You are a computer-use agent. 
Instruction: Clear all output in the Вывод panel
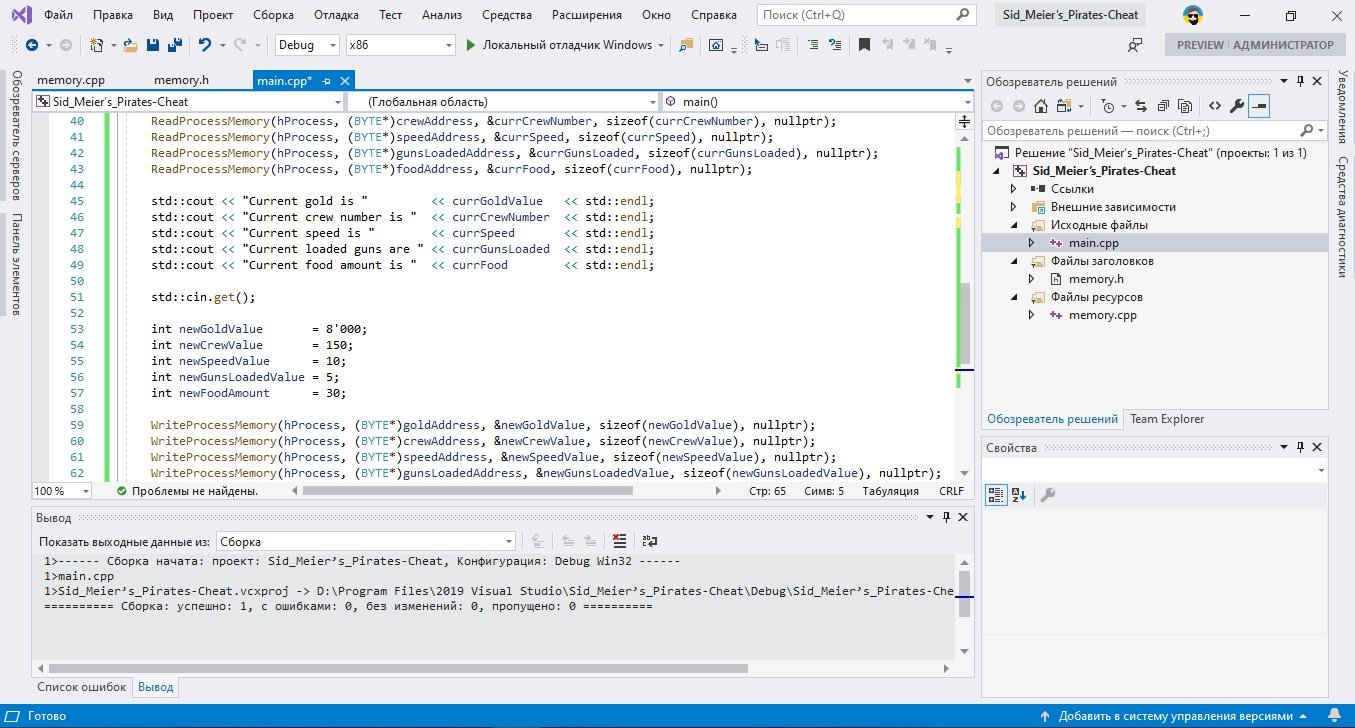[620, 541]
